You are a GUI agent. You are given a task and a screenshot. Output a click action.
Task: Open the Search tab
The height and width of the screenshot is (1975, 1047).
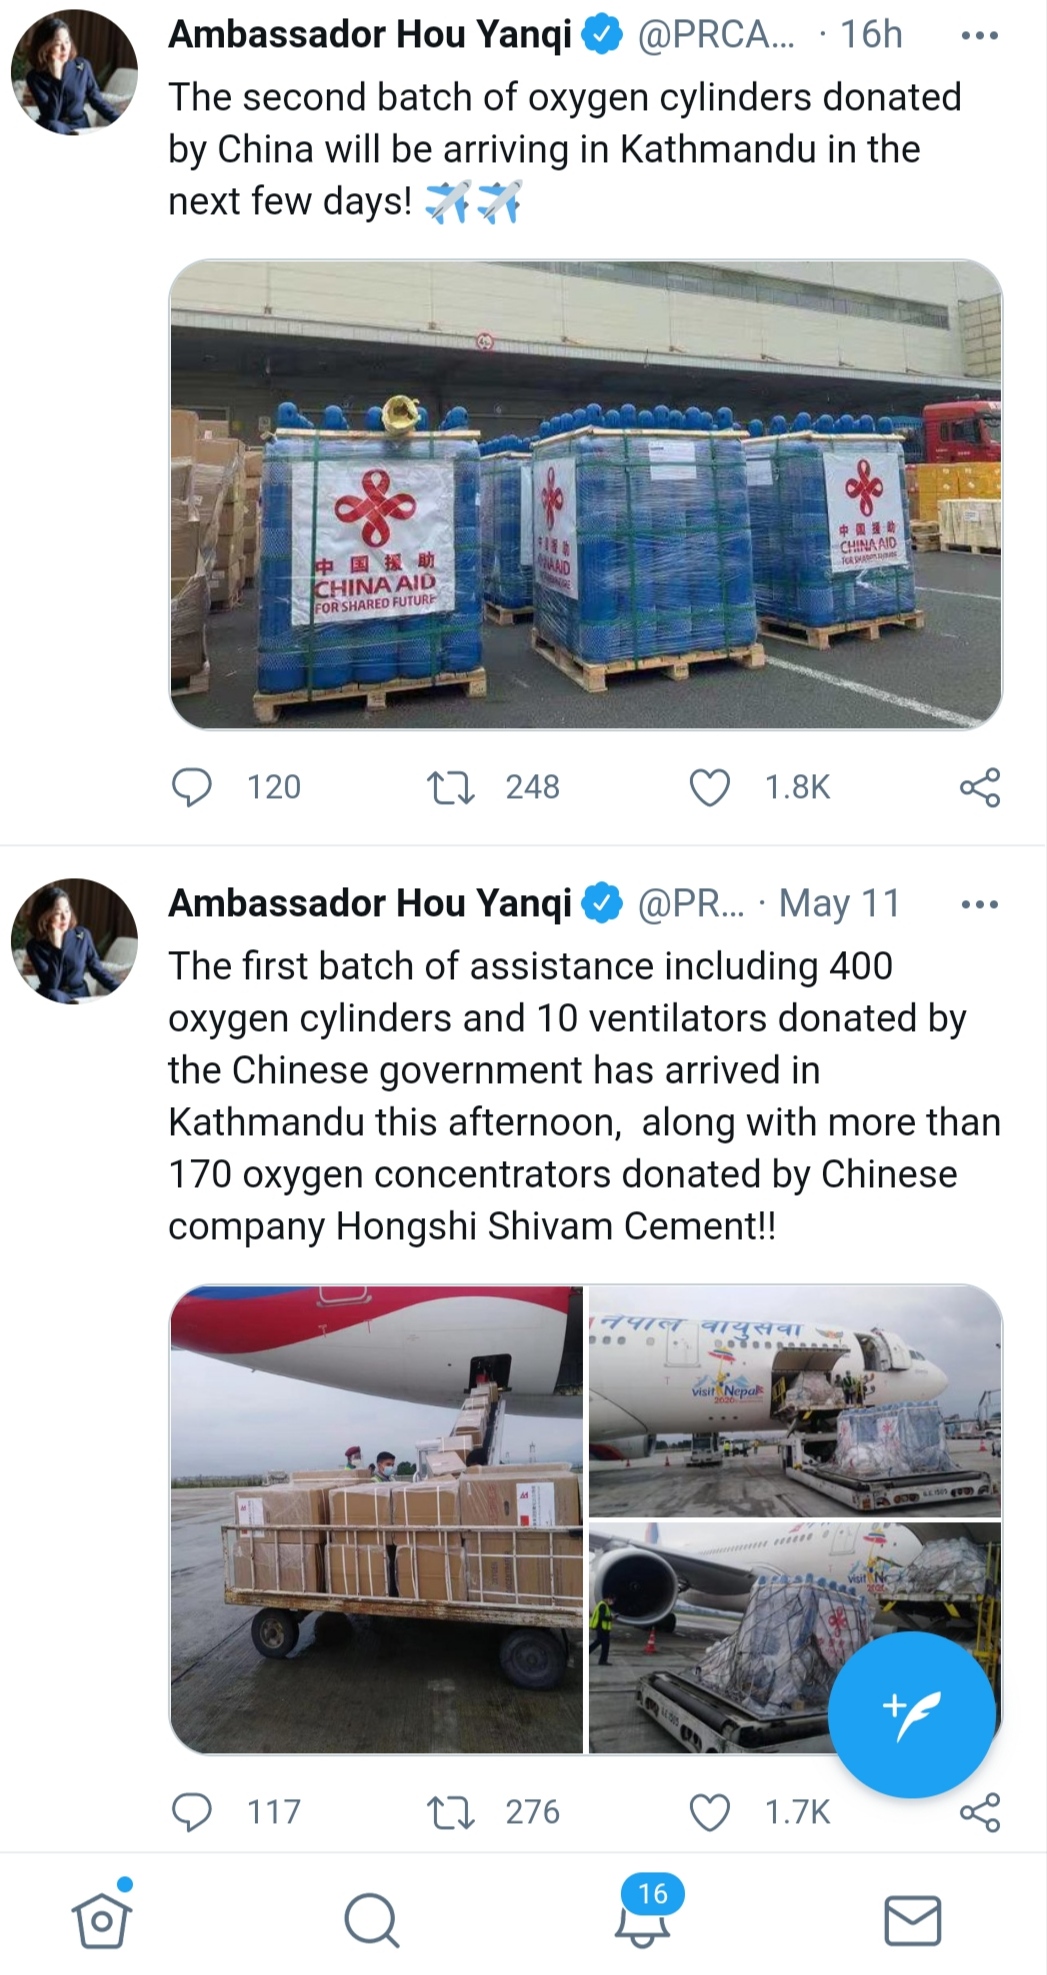point(372,1920)
